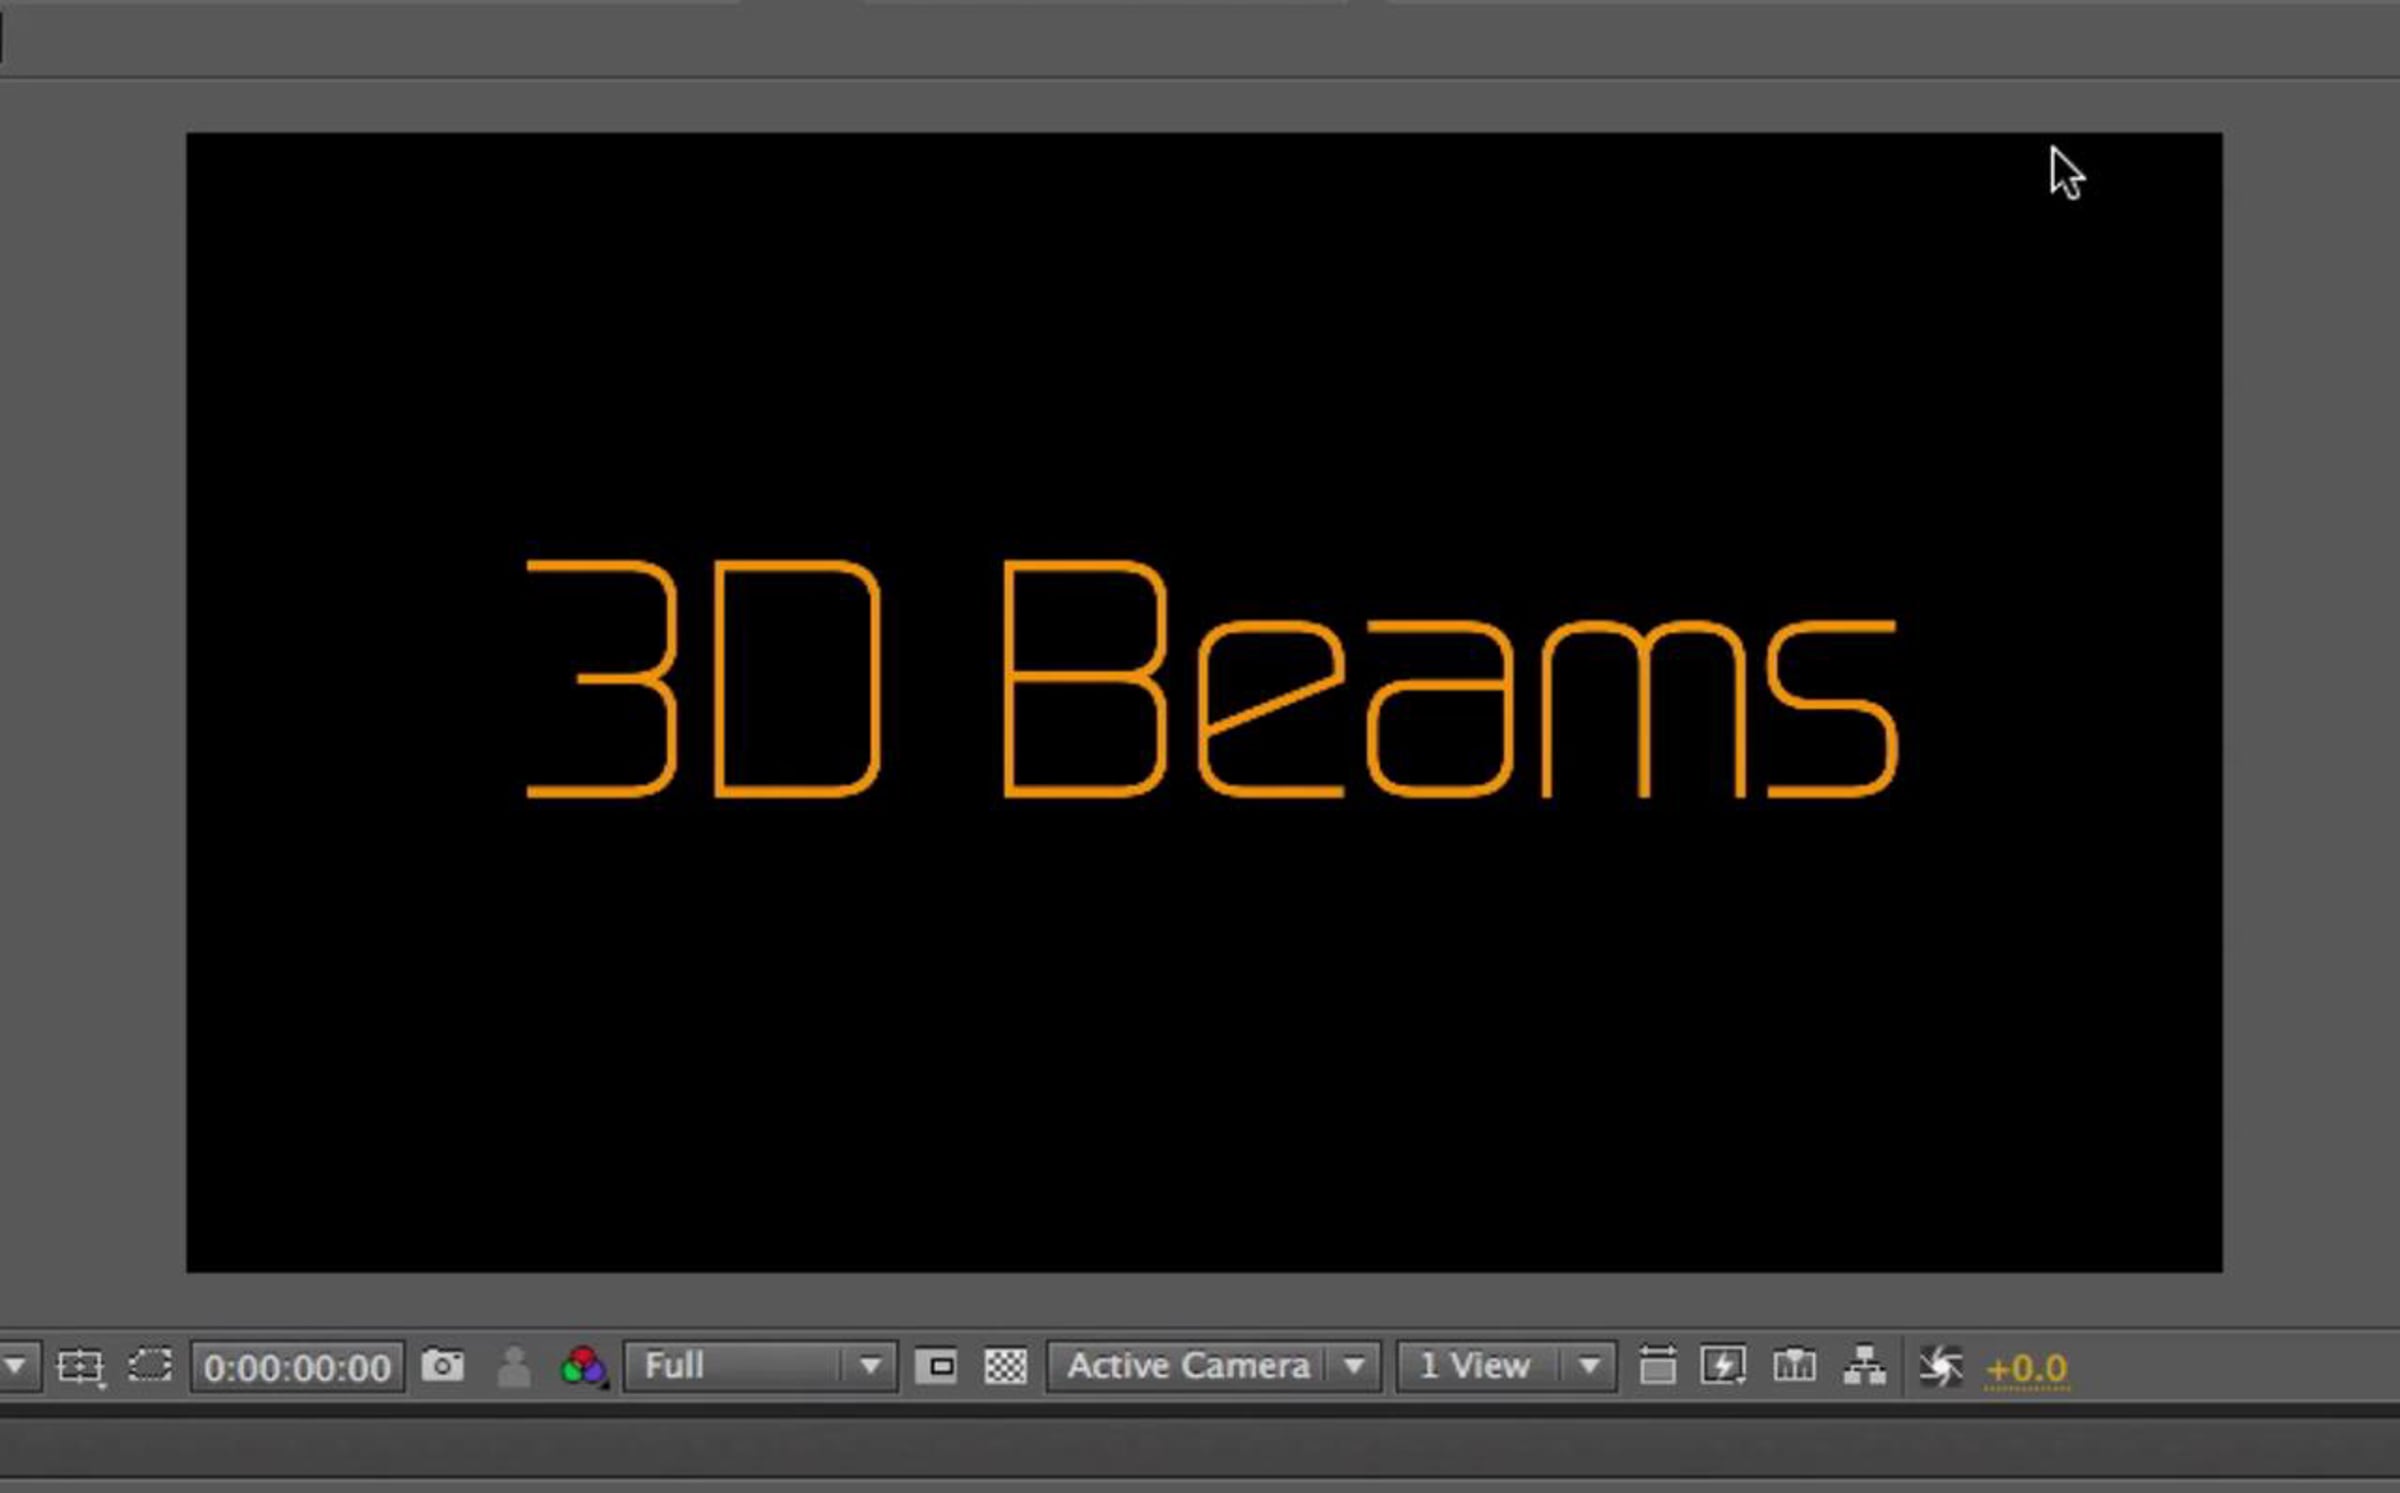Click the +0.0 exposure value
The width and height of the screenshot is (2400, 1493).
coord(2026,1368)
